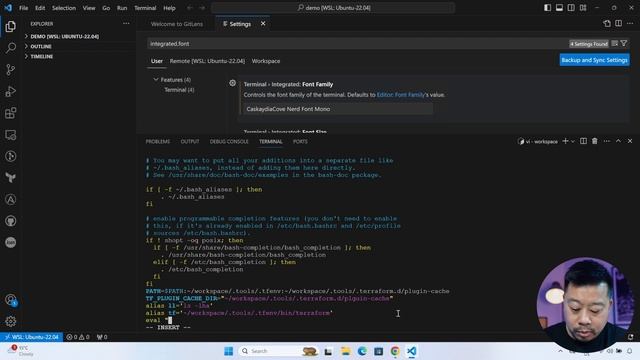Kill the terminal with trash icon
The image size is (640, 360).
[x=595, y=141]
